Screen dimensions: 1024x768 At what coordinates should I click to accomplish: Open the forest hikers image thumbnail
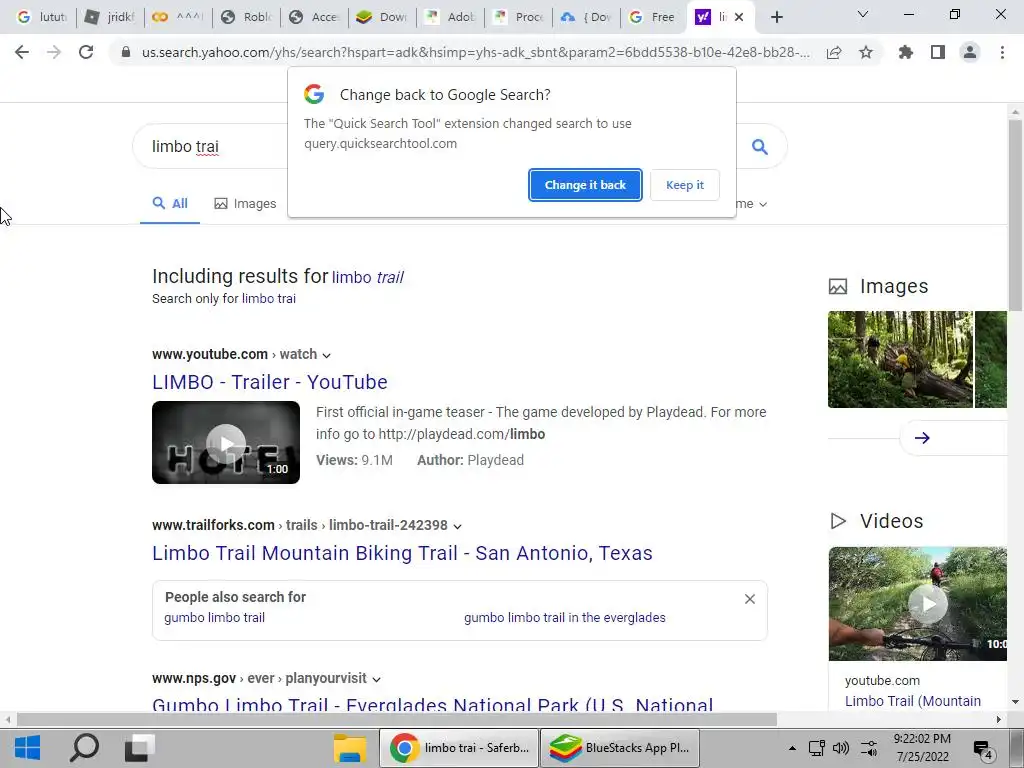tap(900, 359)
